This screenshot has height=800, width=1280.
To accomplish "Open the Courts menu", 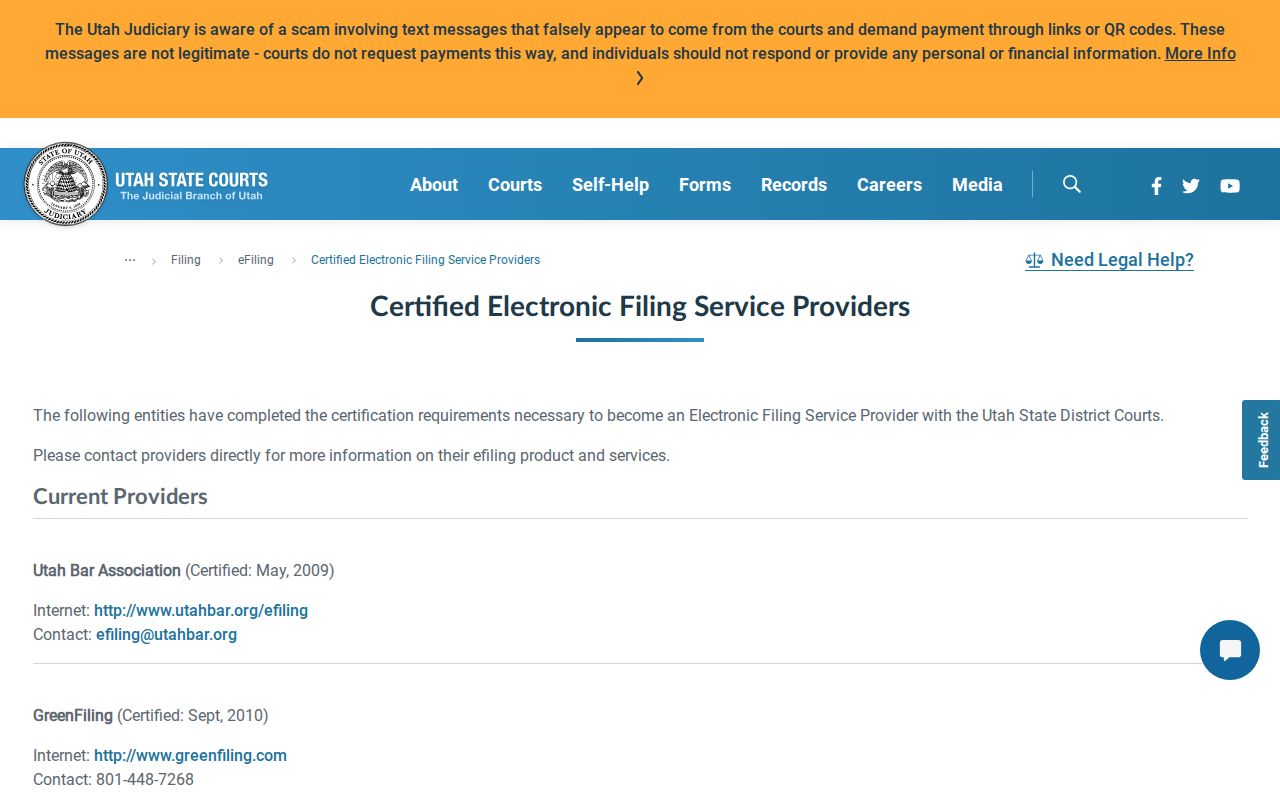I will click(515, 184).
